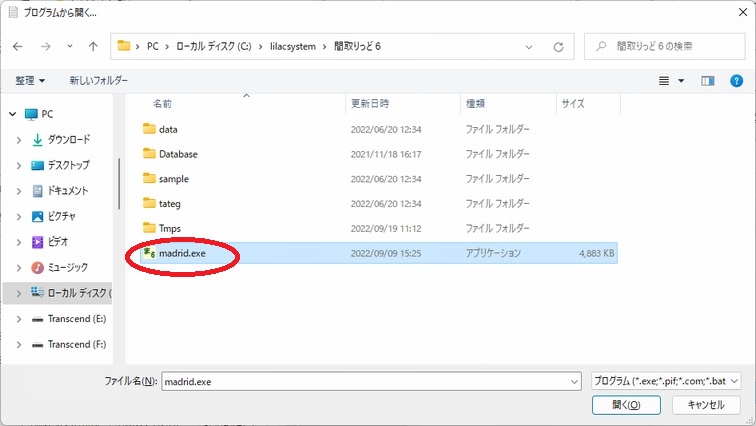Go up one folder level
The height and width of the screenshot is (426, 756).
(x=93, y=46)
